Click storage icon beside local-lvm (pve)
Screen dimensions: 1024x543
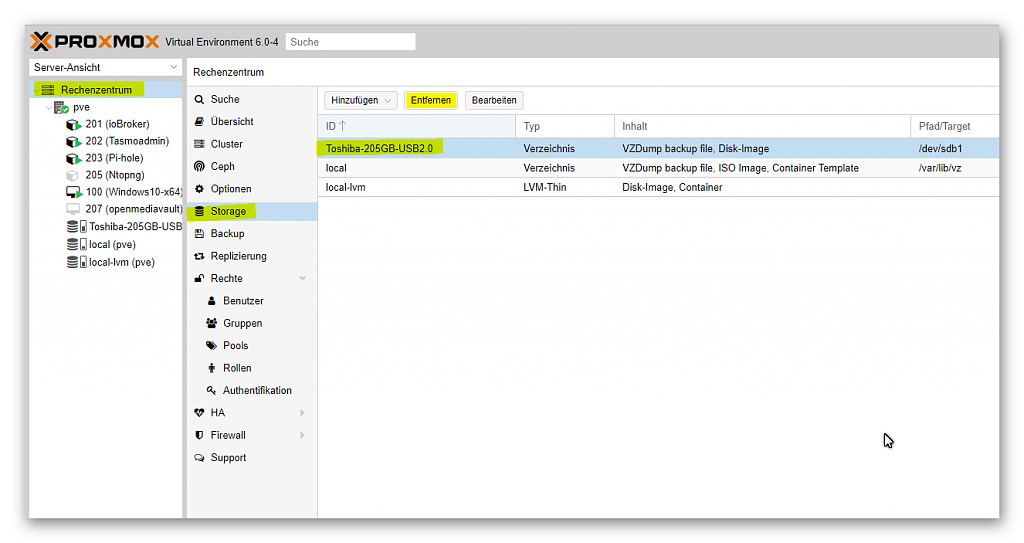tap(76, 262)
